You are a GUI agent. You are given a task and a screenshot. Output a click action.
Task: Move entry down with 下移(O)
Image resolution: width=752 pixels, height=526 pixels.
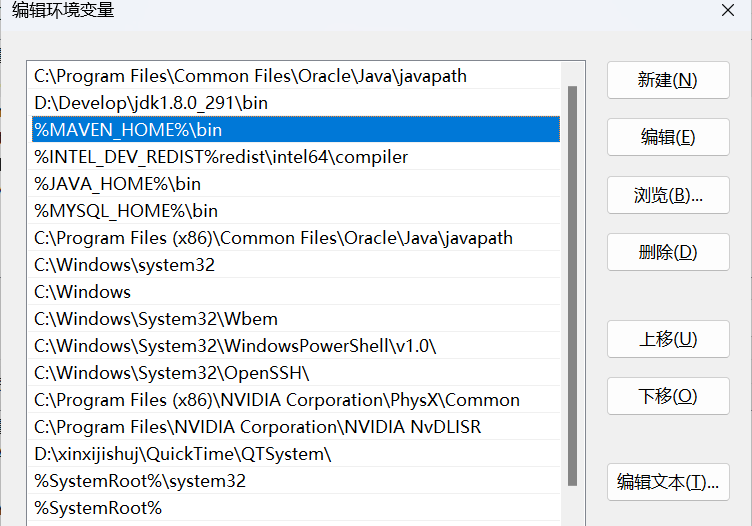pos(667,396)
